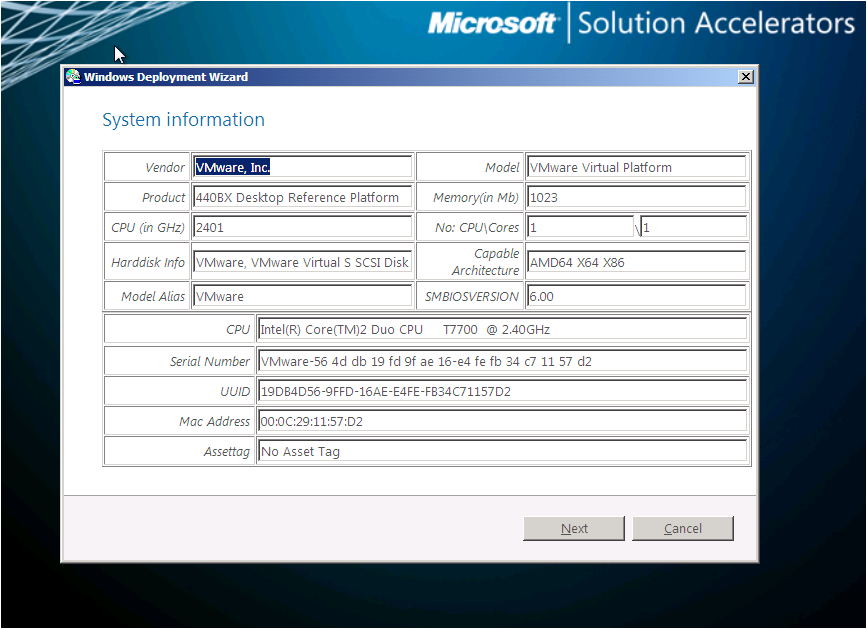Click the Model field with VMware Virtual Platform

click(636, 167)
